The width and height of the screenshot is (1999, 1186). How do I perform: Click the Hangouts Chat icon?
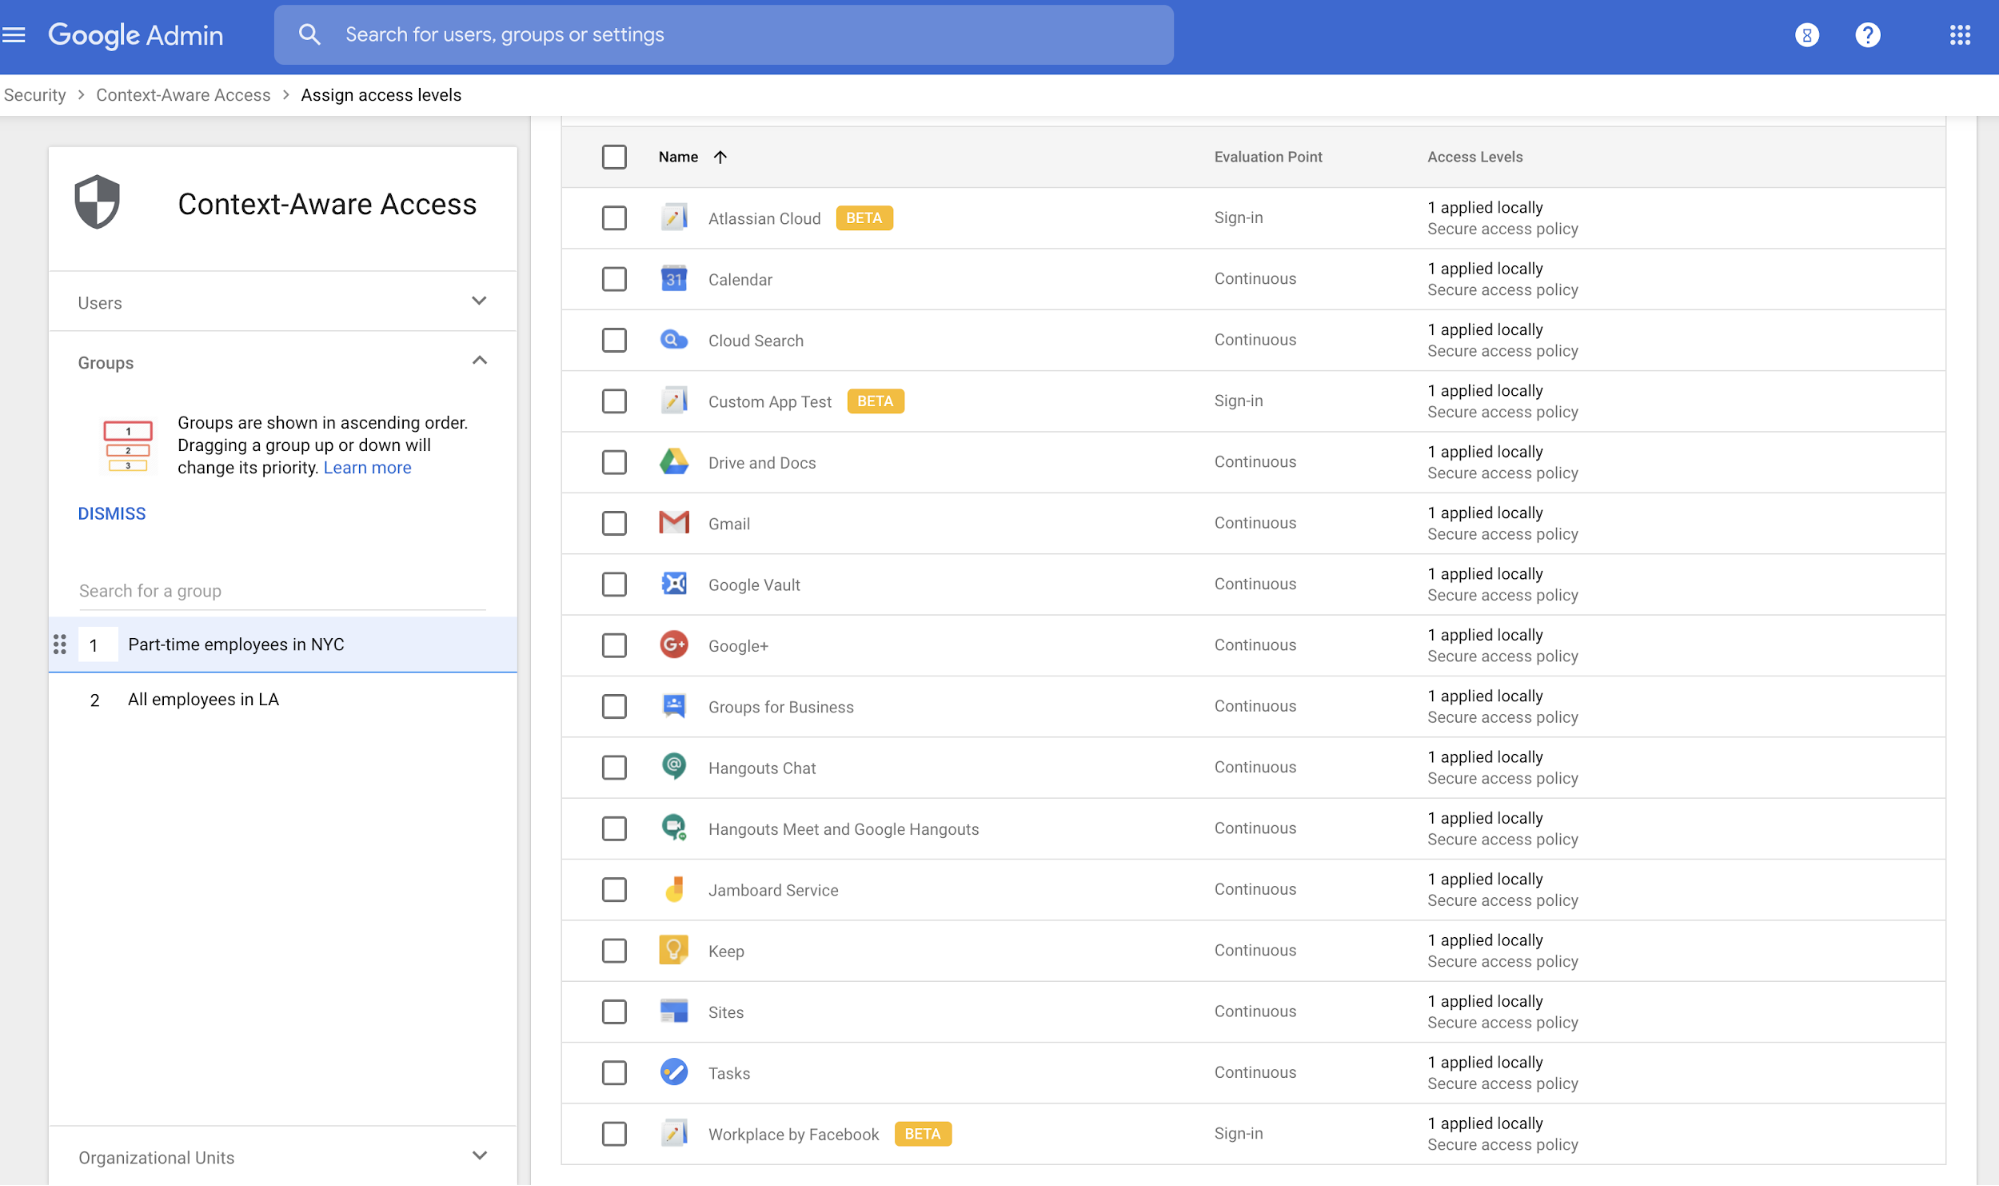click(x=674, y=766)
